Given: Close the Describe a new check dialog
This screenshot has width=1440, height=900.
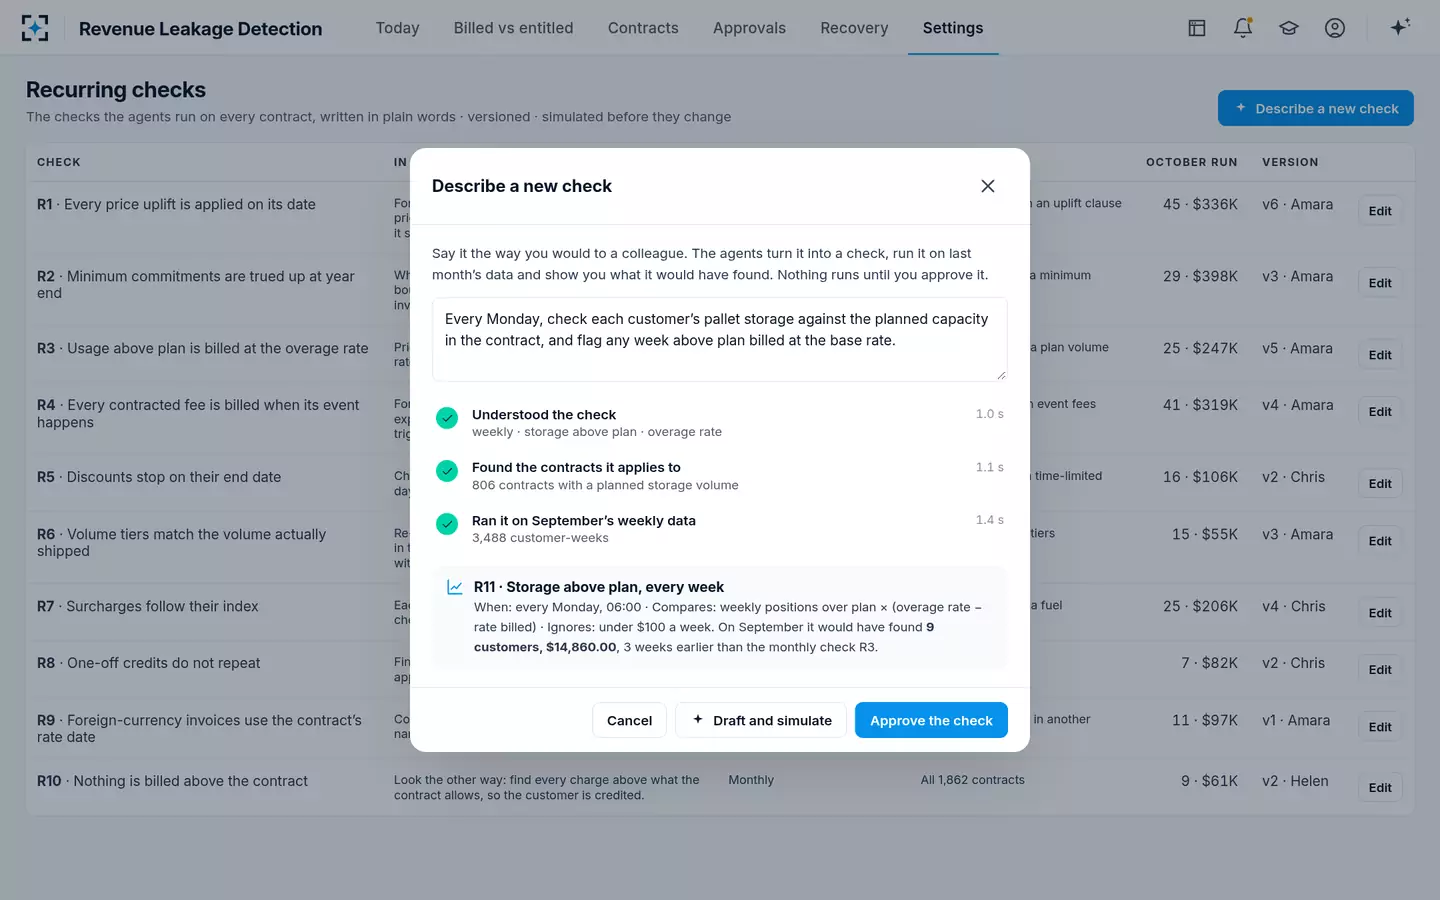Looking at the screenshot, I should point(988,186).
